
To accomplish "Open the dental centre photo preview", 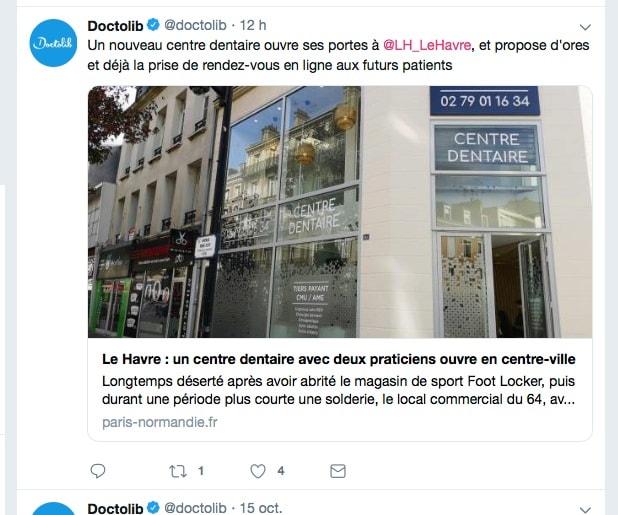I will (x=340, y=212).
